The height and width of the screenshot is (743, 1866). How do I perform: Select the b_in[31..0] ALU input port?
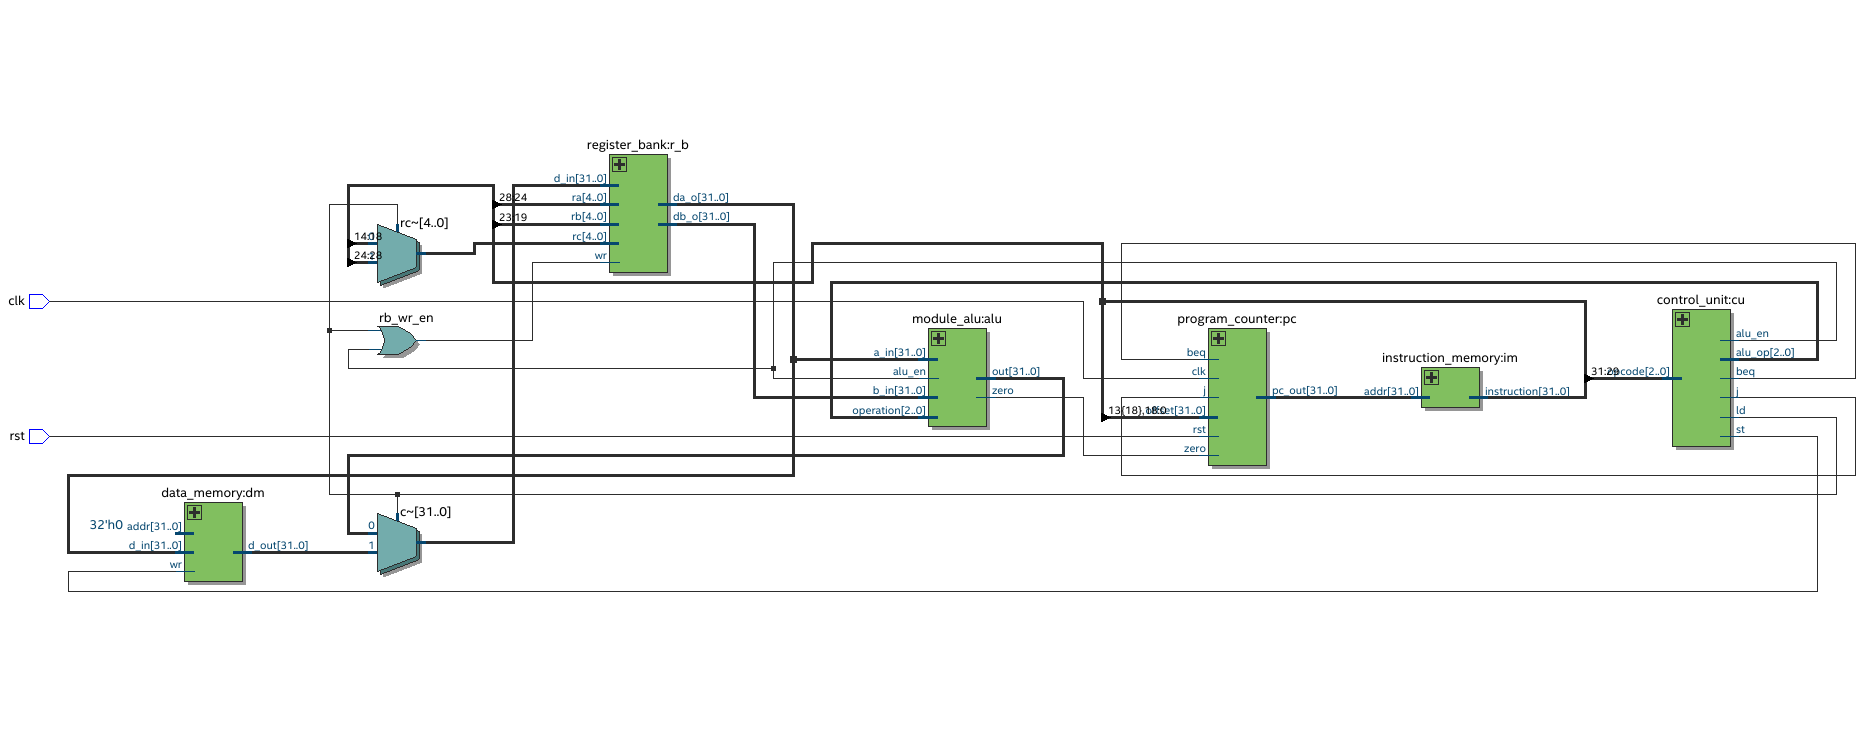pos(899,391)
